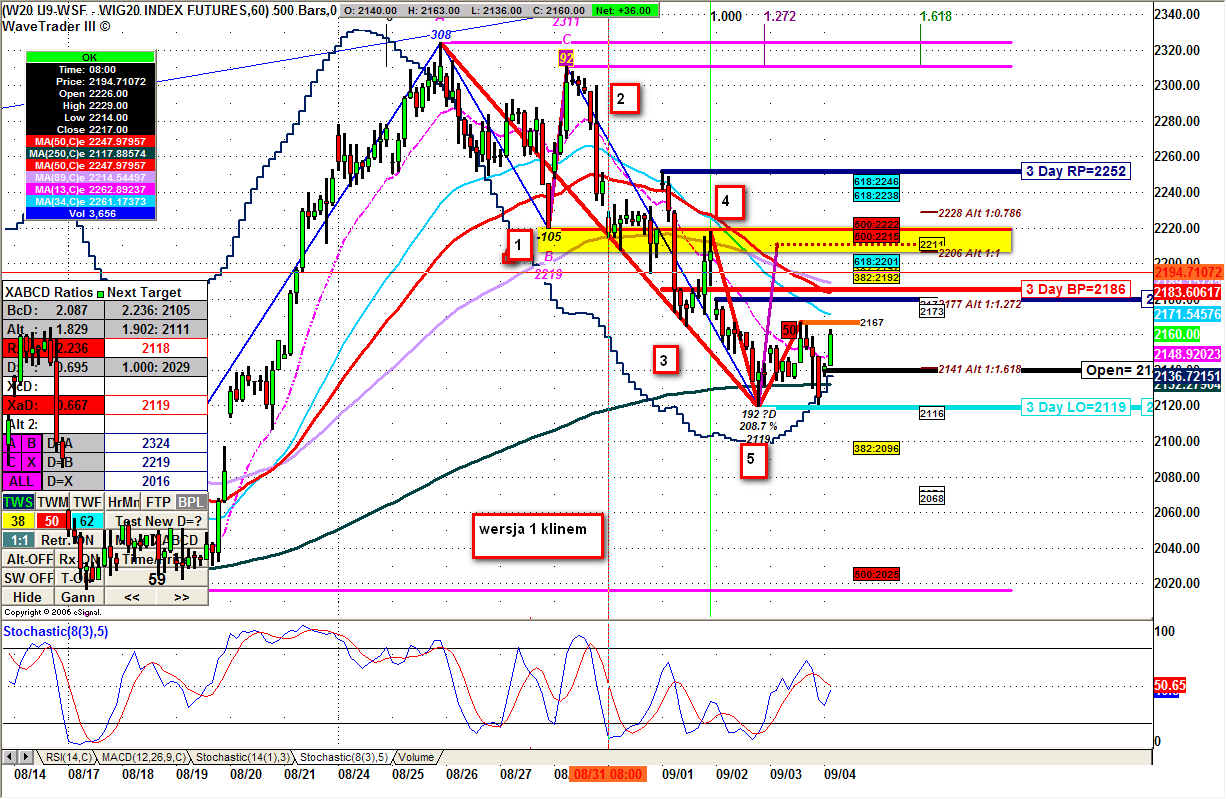
Task: Activate the TWF mode button
Action: pyautogui.click(x=87, y=502)
